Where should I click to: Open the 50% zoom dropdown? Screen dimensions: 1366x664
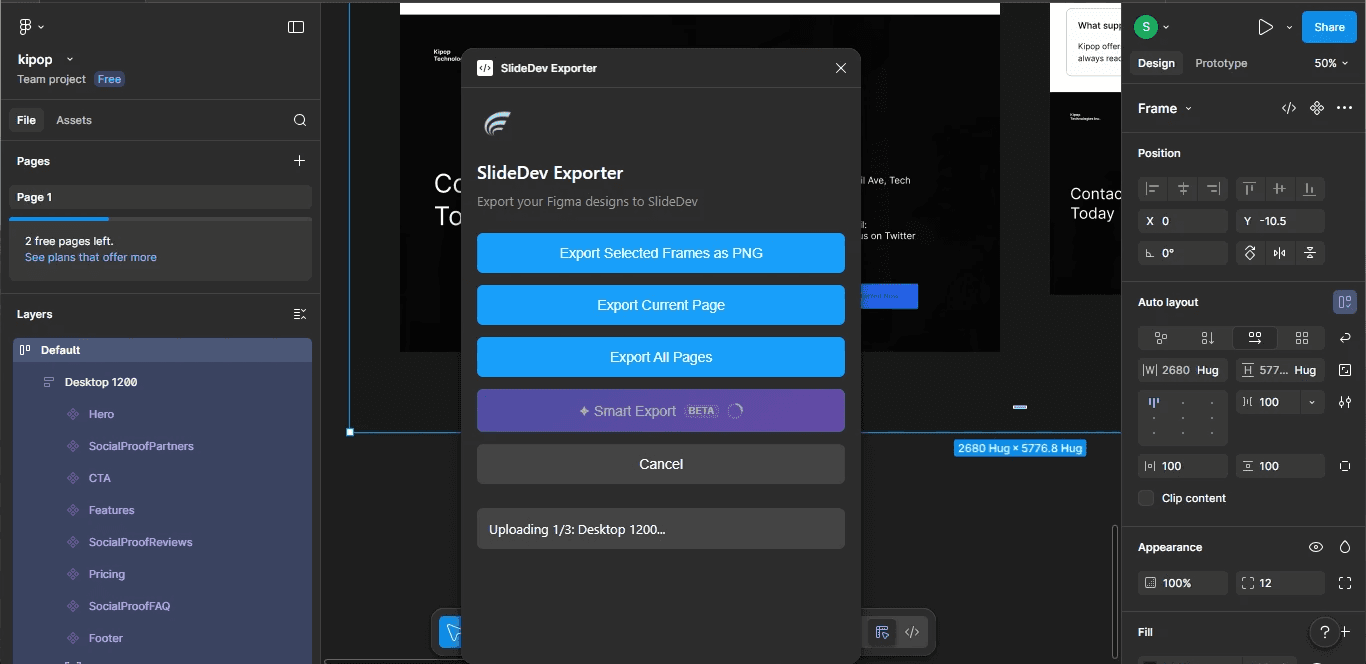click(x=1330, y=63)
